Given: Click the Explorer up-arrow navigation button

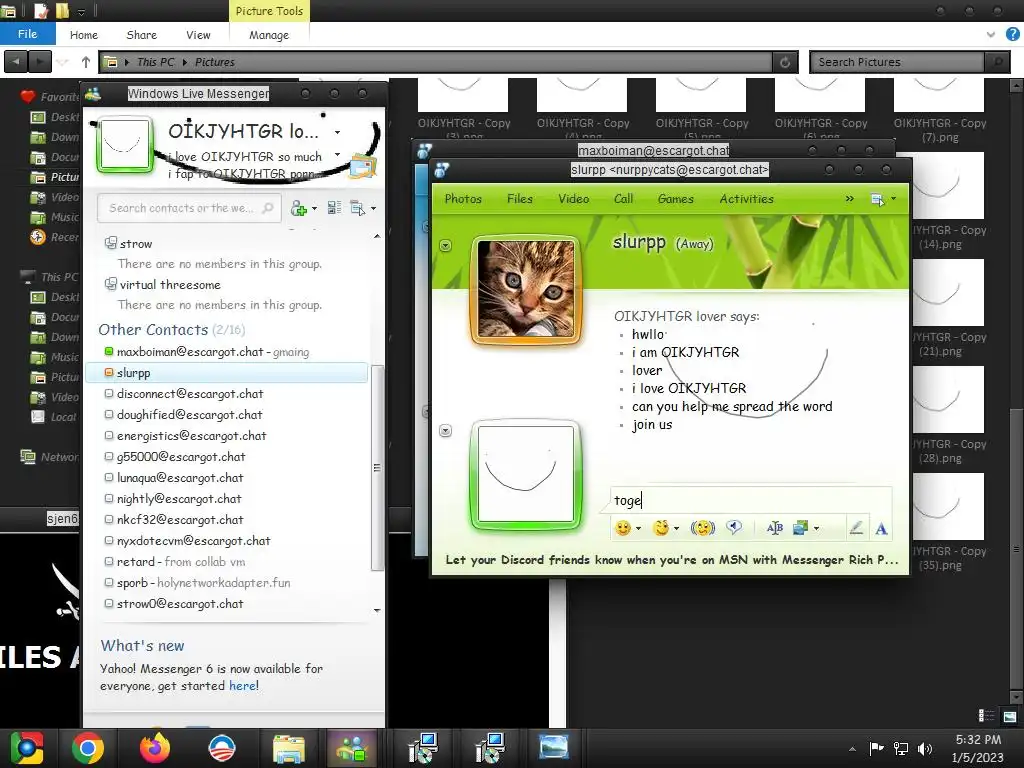Looking at the screenshot, I should pyautogui.click(x=86, y=62).
